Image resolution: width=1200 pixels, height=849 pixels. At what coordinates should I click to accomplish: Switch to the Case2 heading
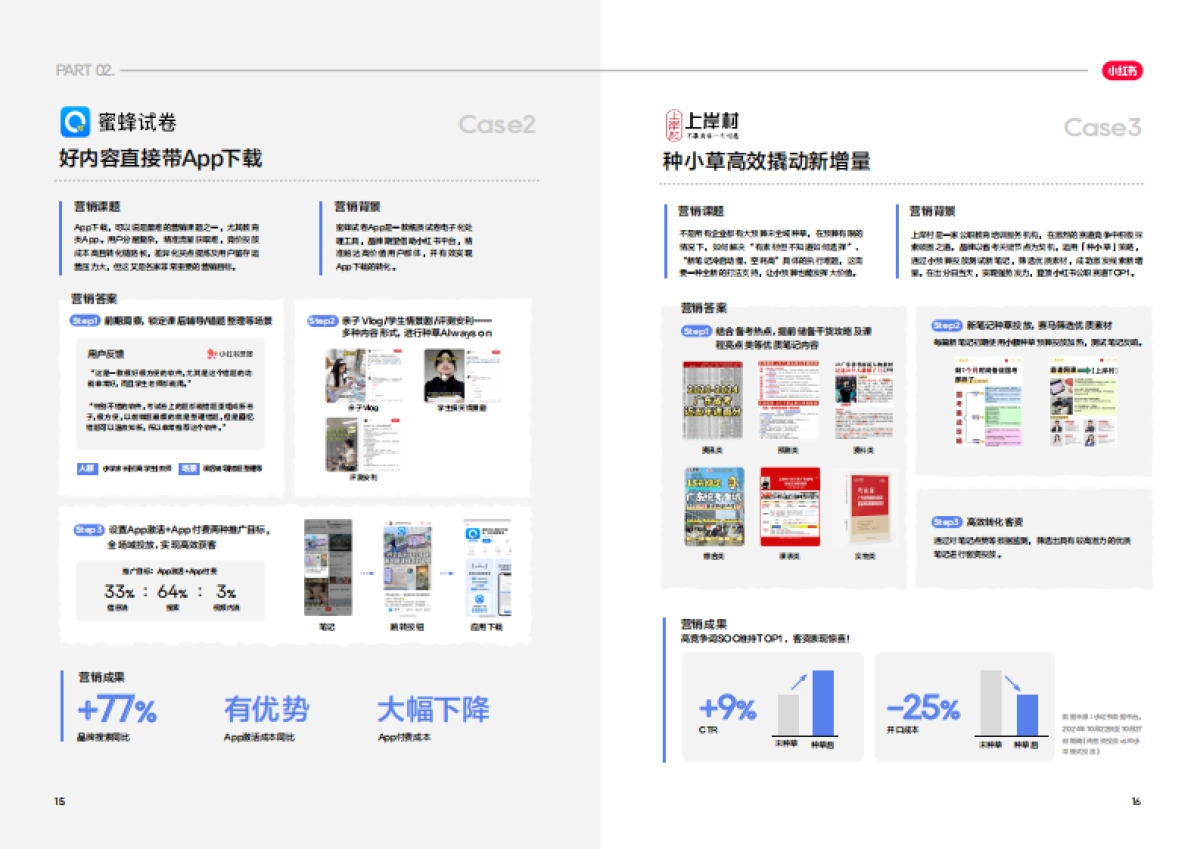[x=497, y=125]
